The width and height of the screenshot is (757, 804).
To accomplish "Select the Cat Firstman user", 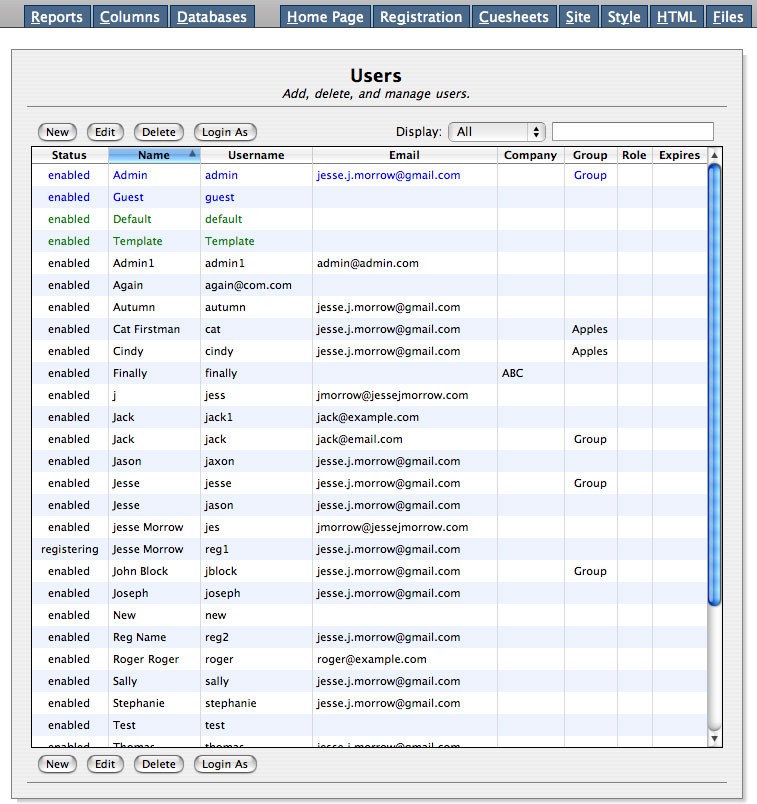I will pyautogui.click(x=146, y=329).
